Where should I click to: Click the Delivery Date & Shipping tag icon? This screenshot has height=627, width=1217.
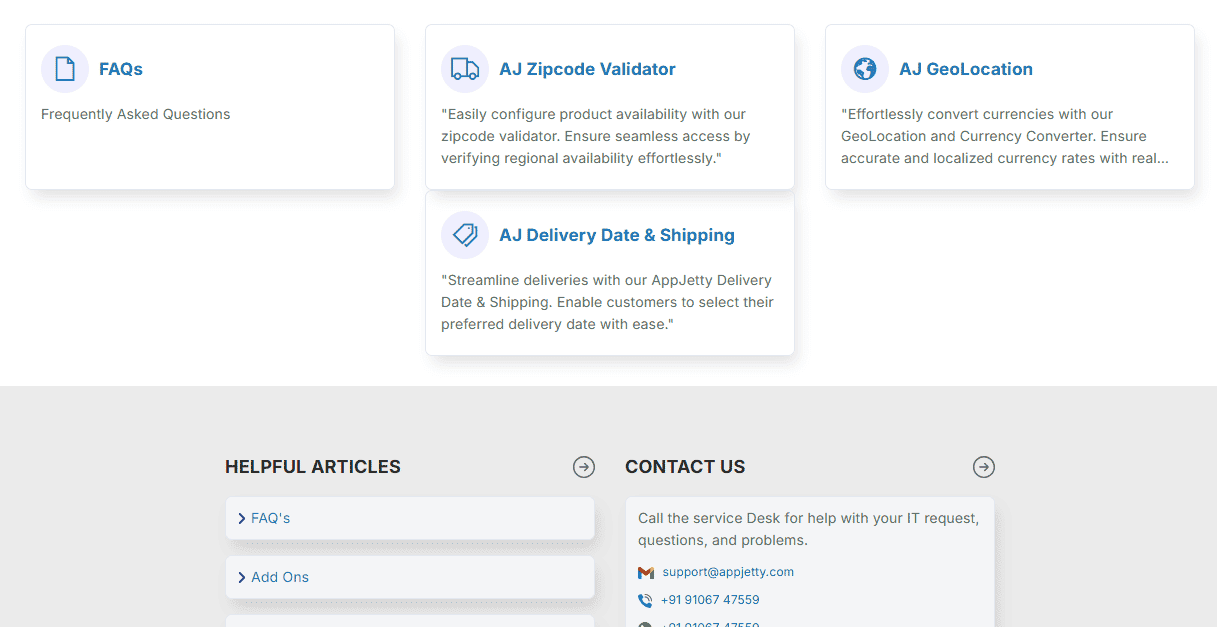pos(465,235)
